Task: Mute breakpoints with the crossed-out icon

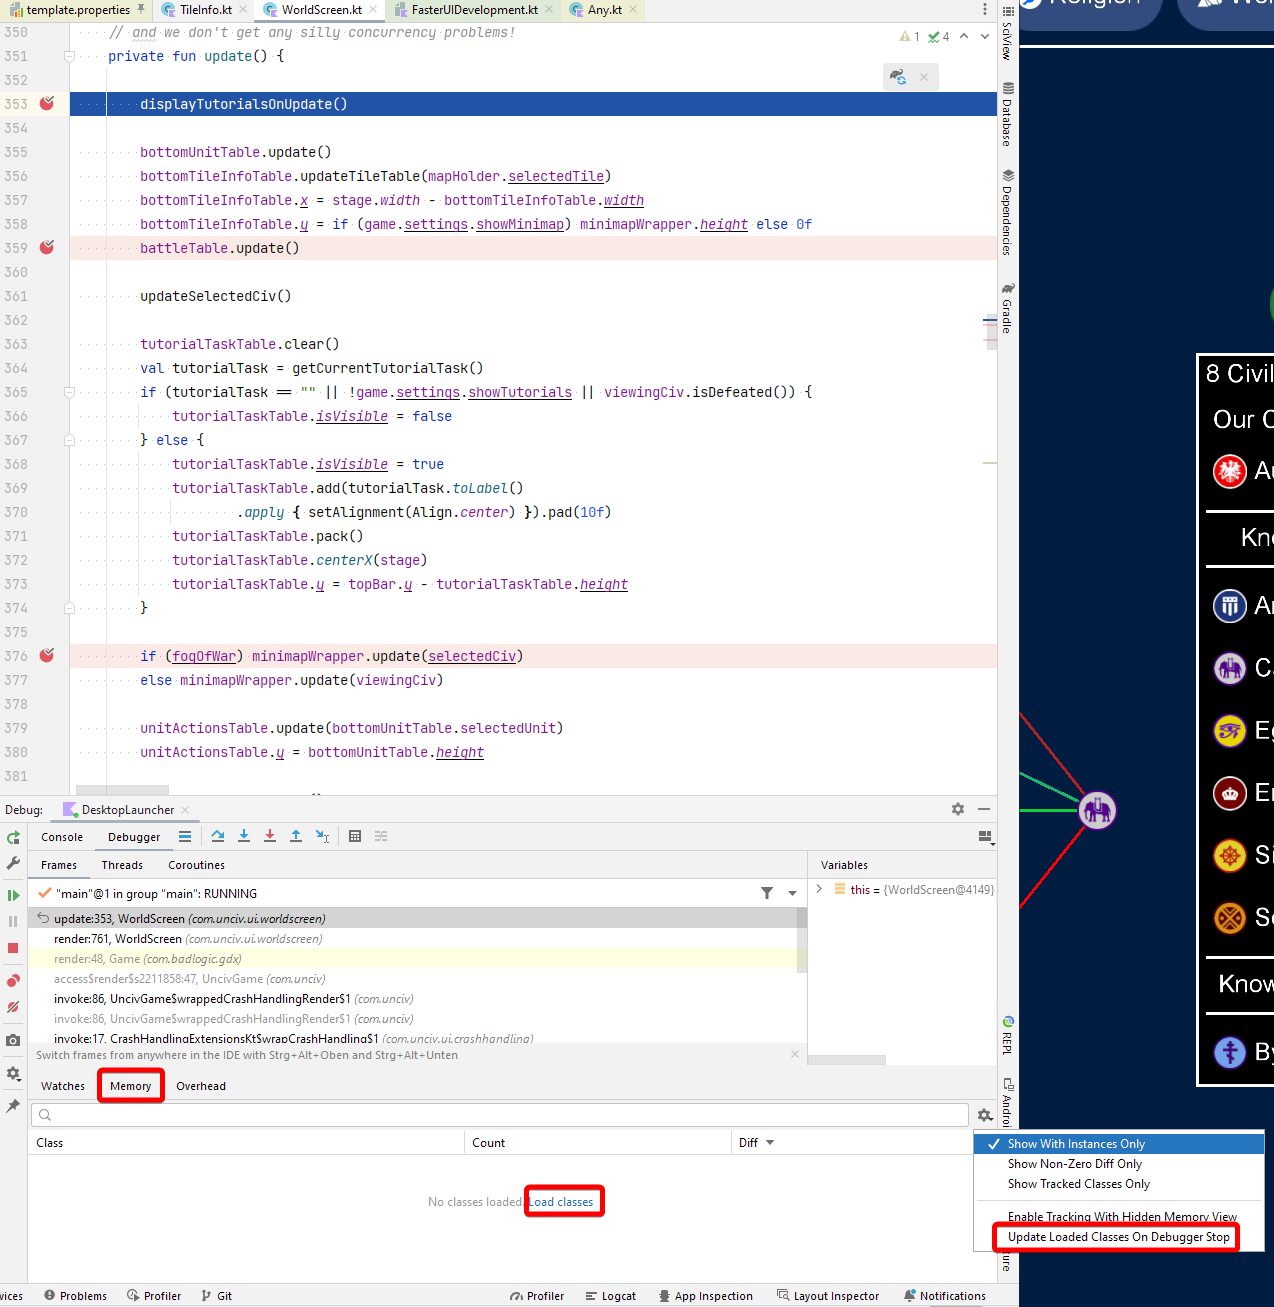Action: click(13, 1007)
